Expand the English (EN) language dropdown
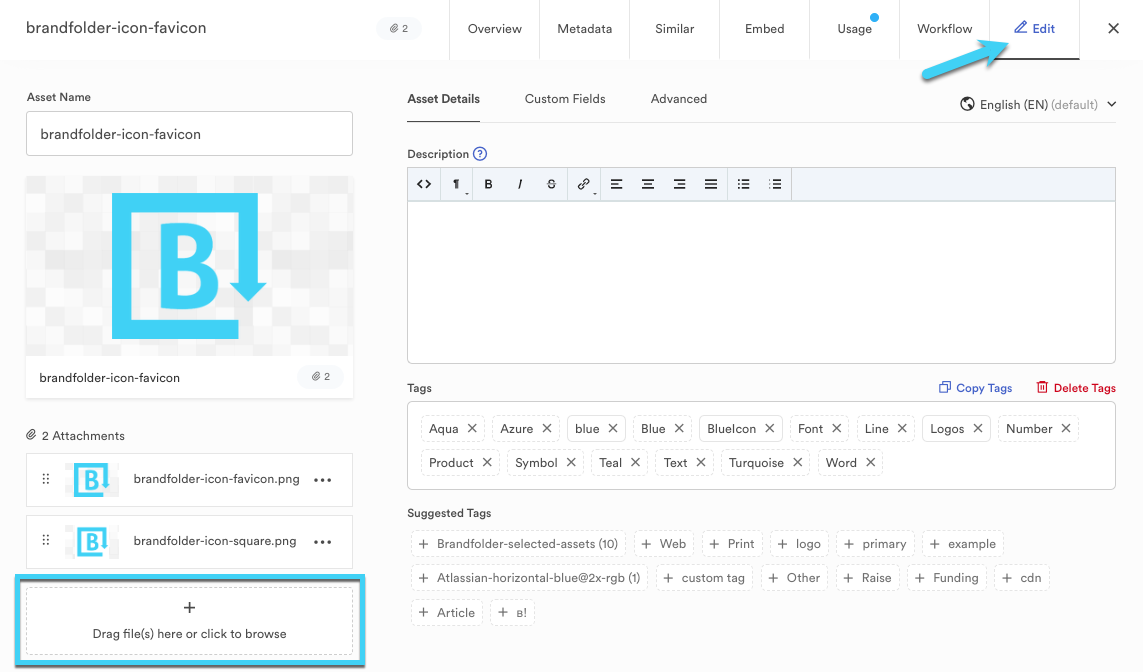 [x=1038, y=104]
